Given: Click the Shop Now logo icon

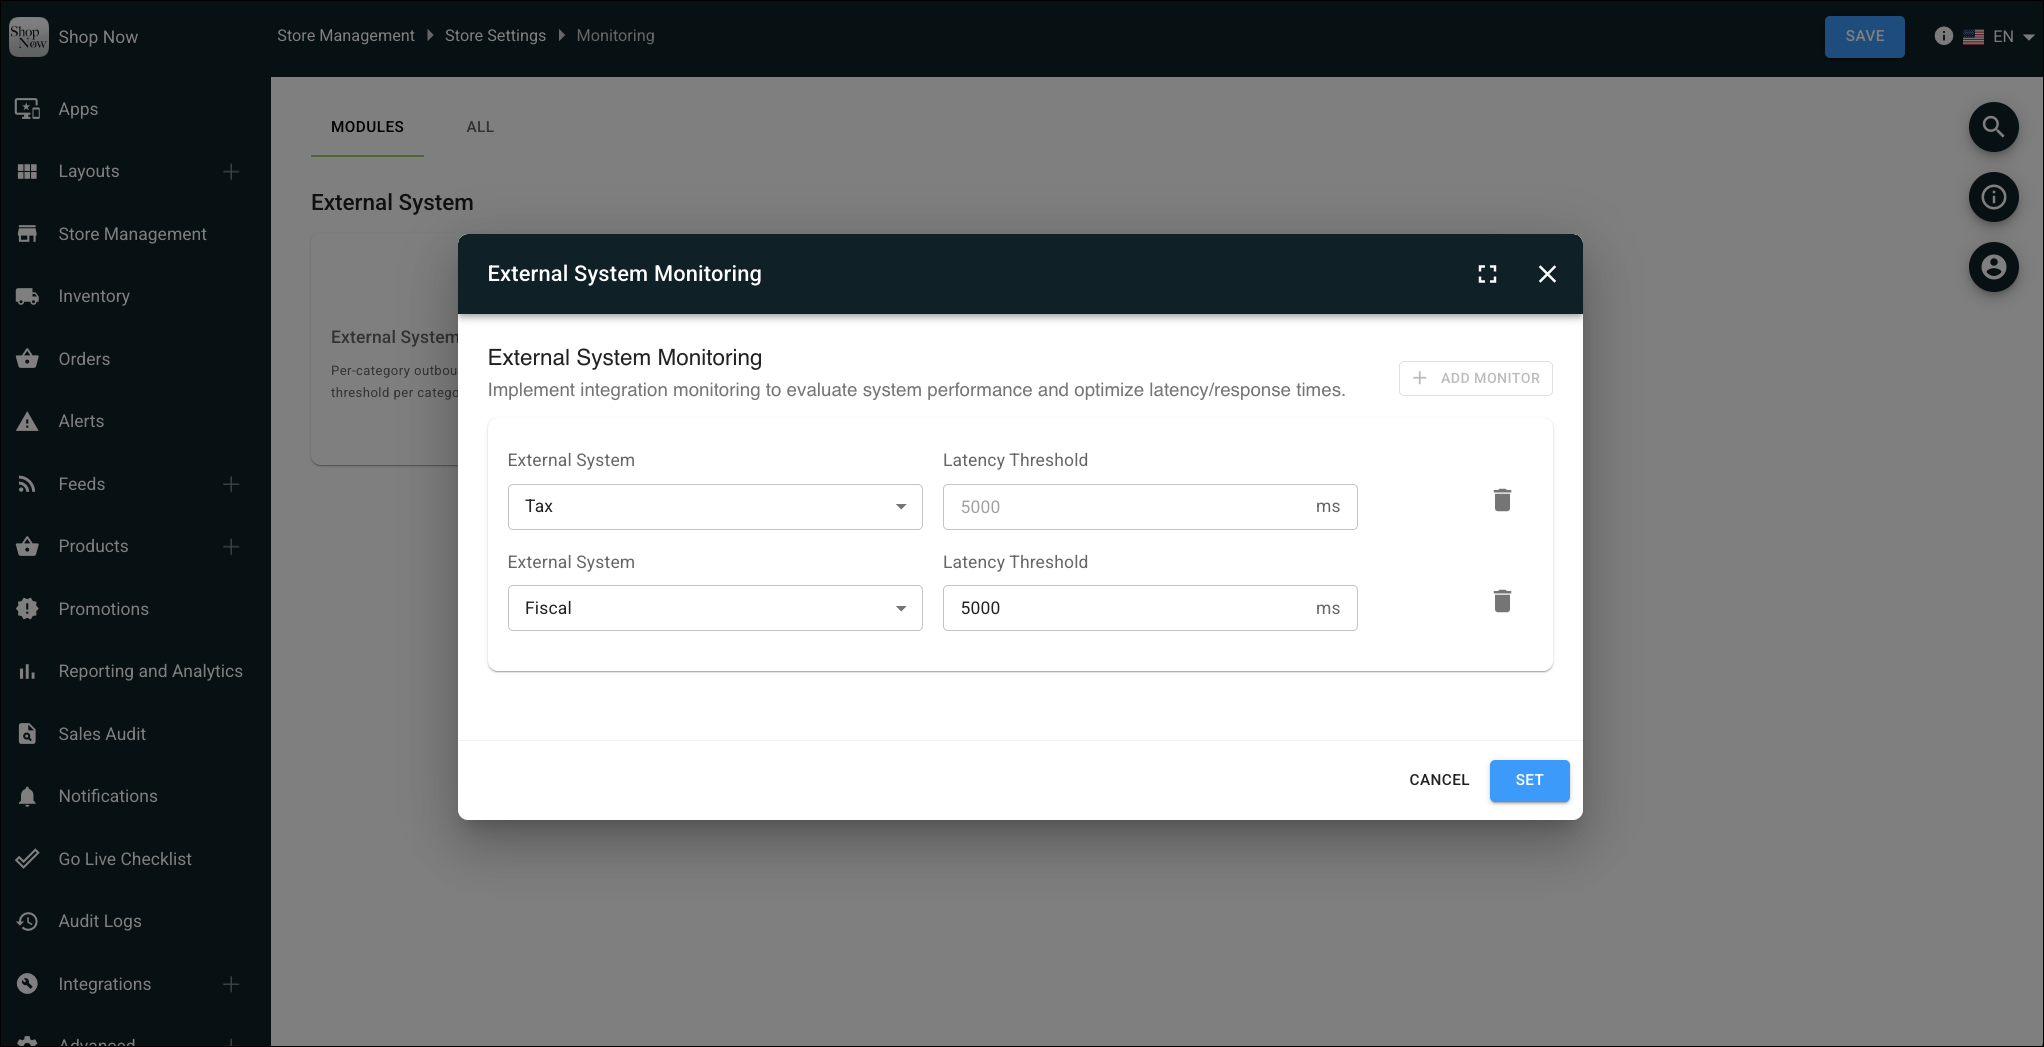Looking at the screenshot, I should (x=28, y=37).
